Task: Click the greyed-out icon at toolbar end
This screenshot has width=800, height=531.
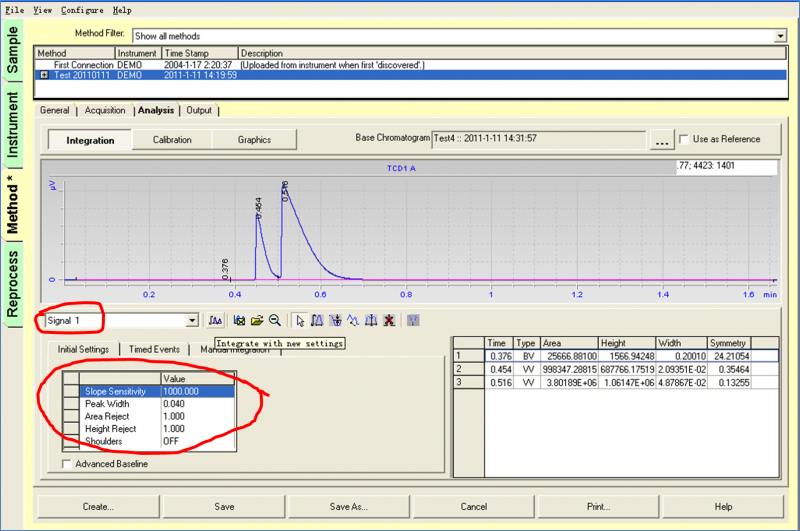Action: point(413,320)
